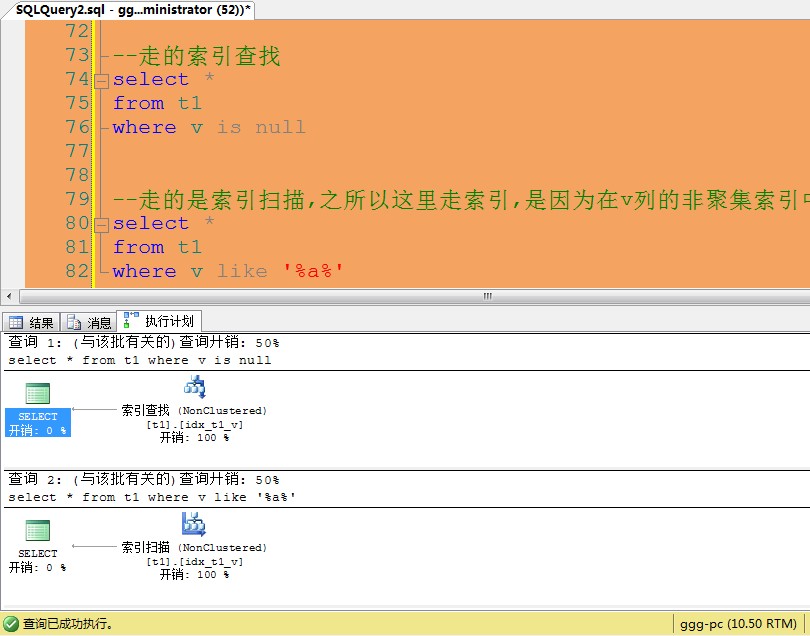810x636 pixels.
Task: Click the right arrow of editor horizontal scrollbar
Action: pyautogui.click(x=802, y=296)
